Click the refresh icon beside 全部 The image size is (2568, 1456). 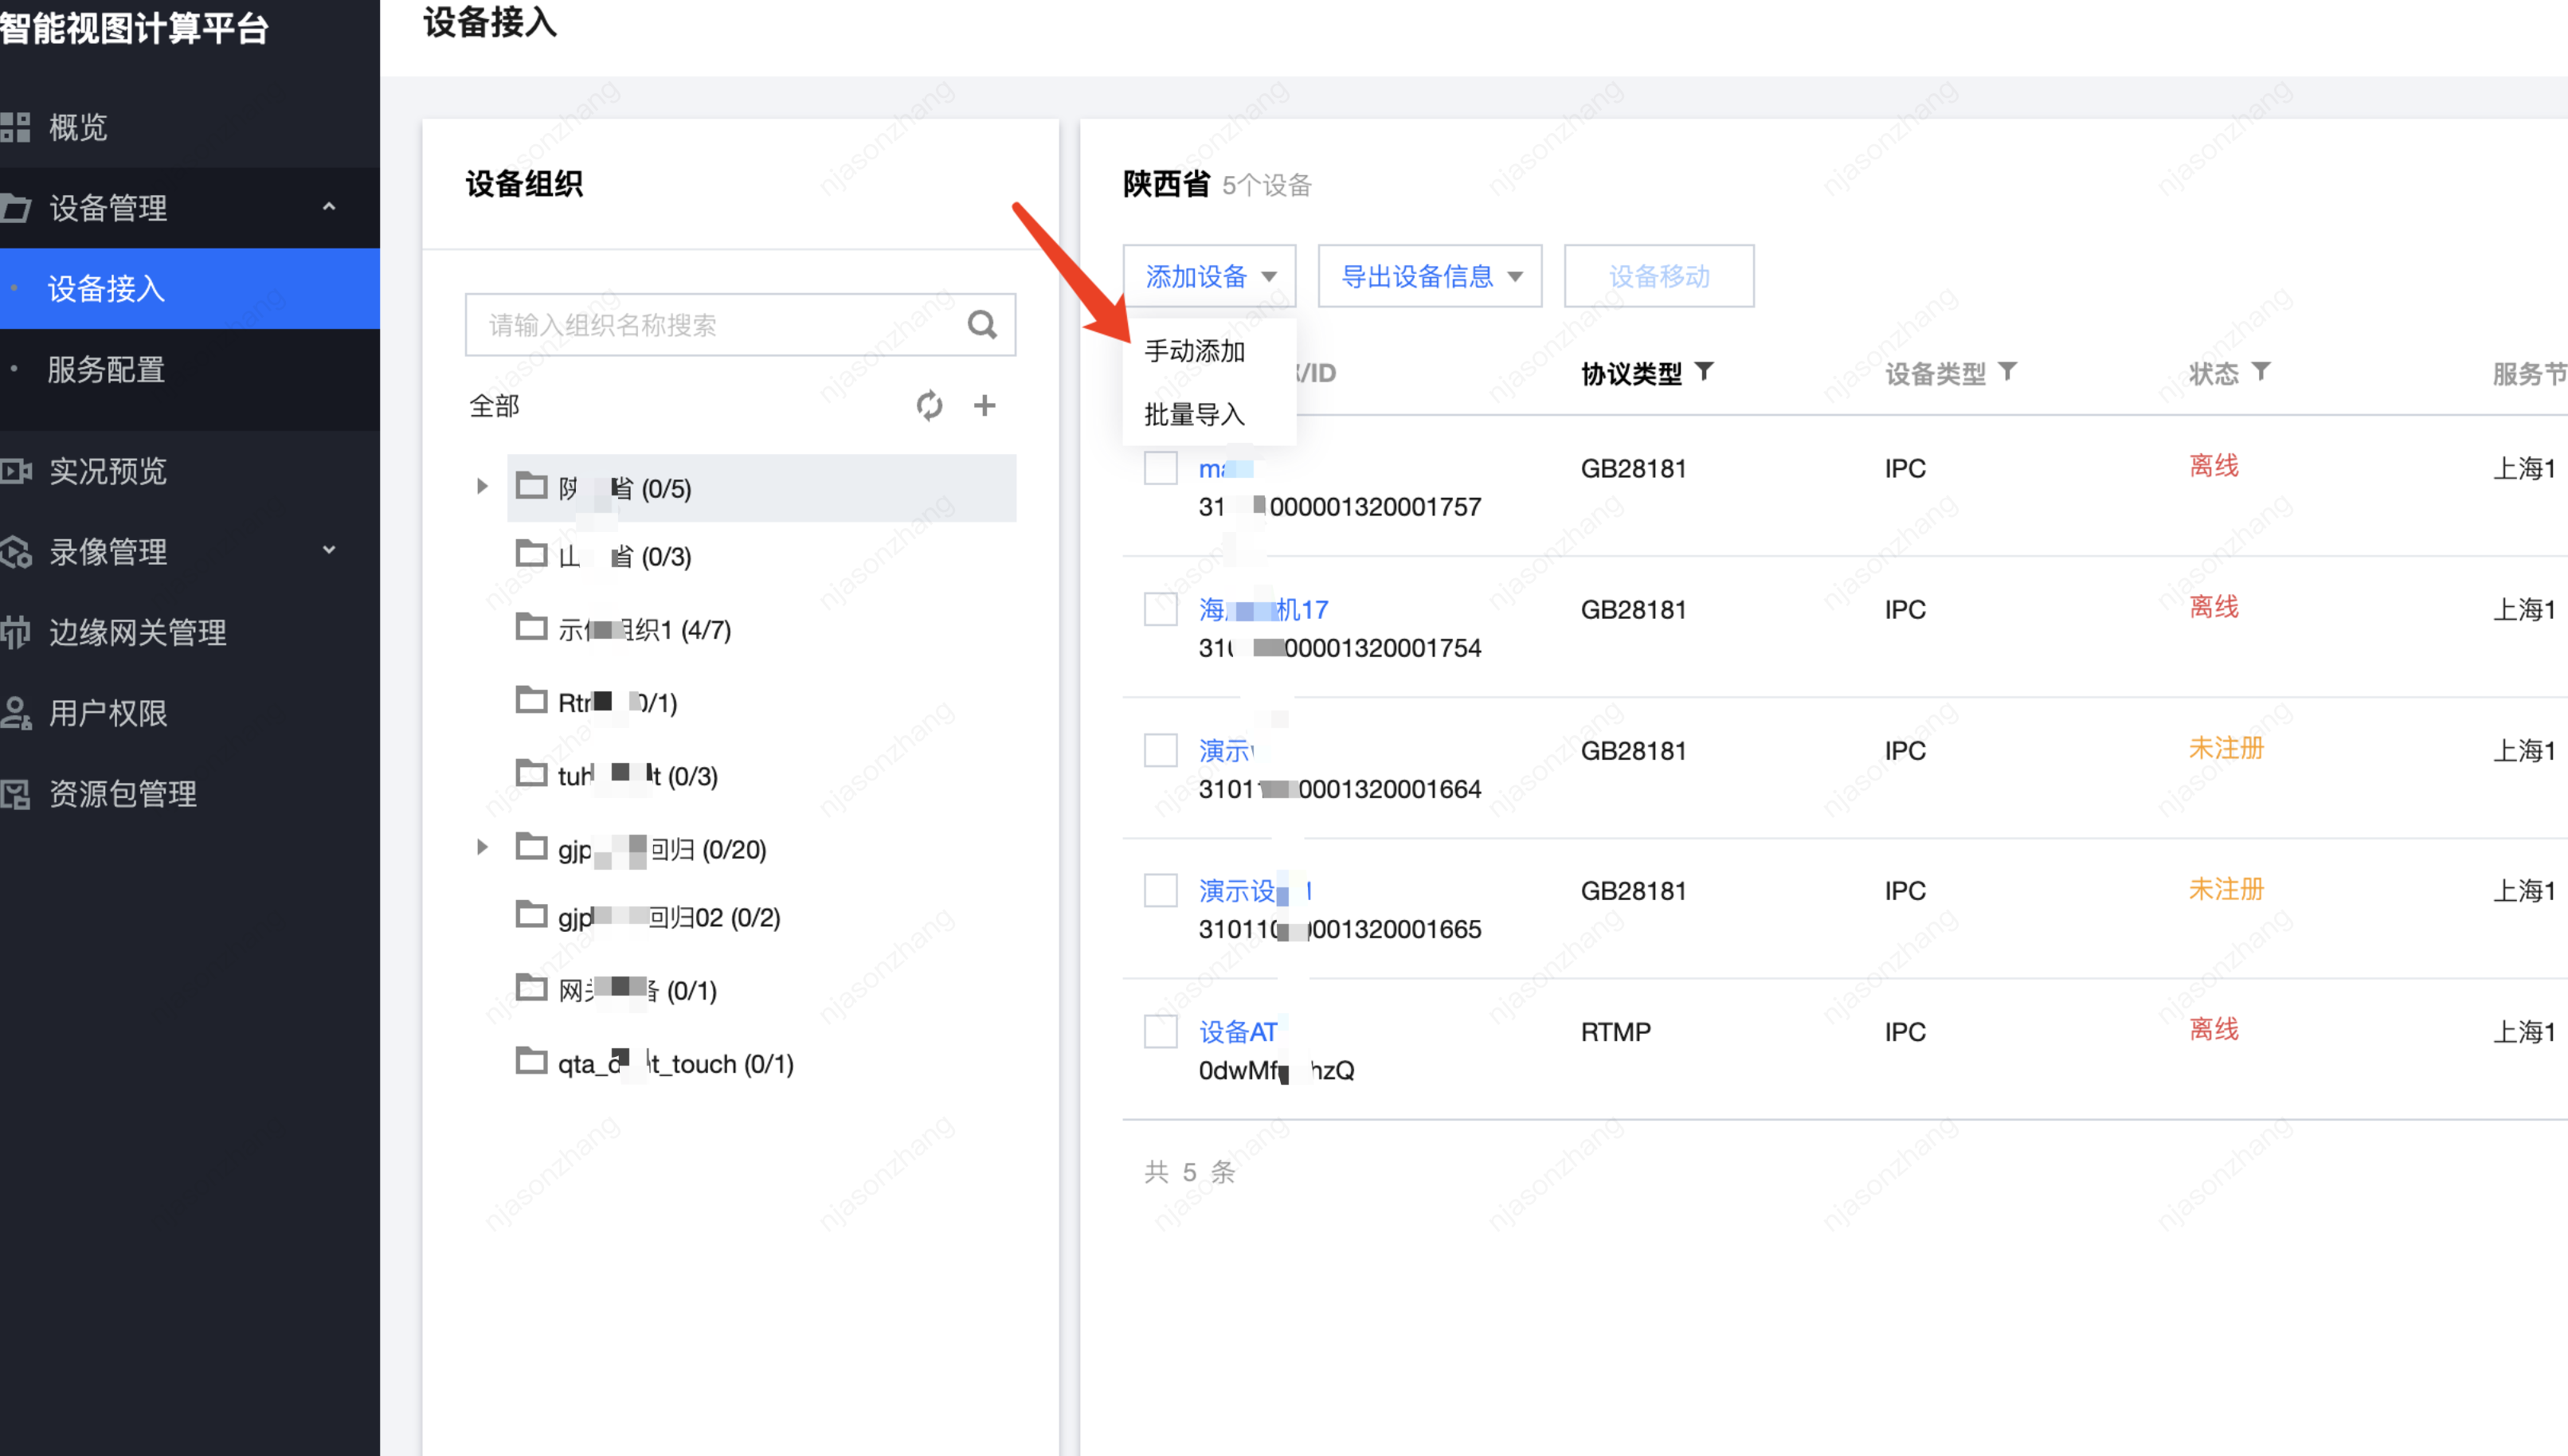(x=929, y=405)
